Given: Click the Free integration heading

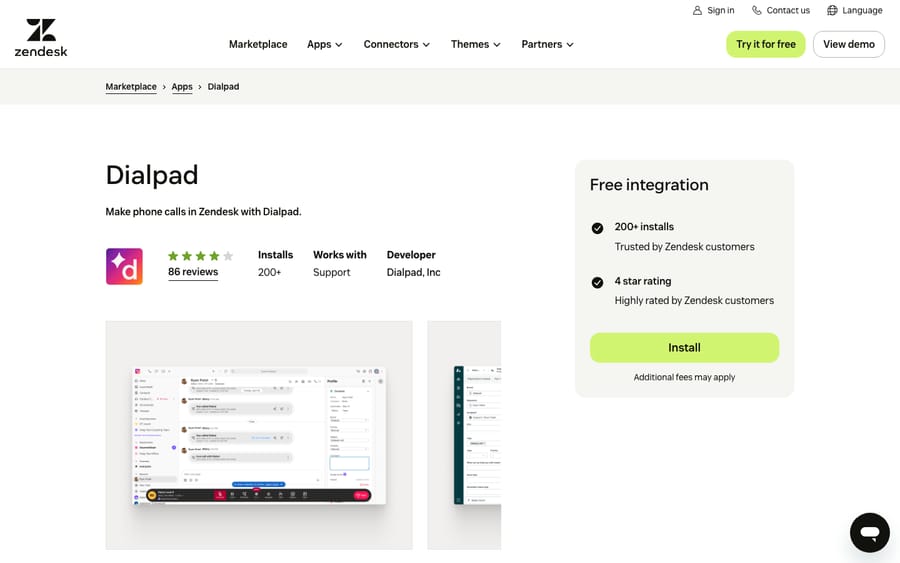Looking at the screenshot, I should (x=649, y=185).
